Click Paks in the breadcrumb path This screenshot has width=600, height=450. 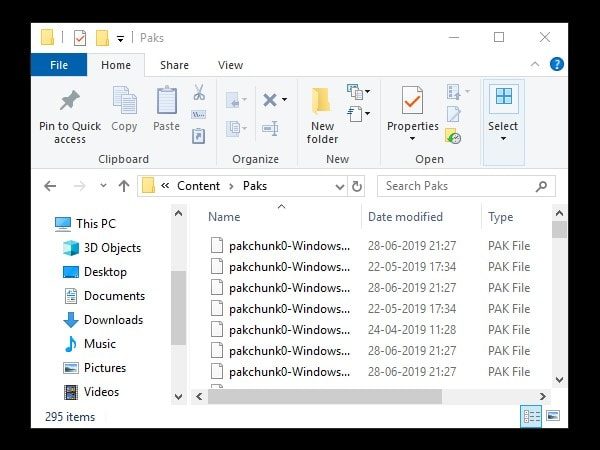pos(255,186)
